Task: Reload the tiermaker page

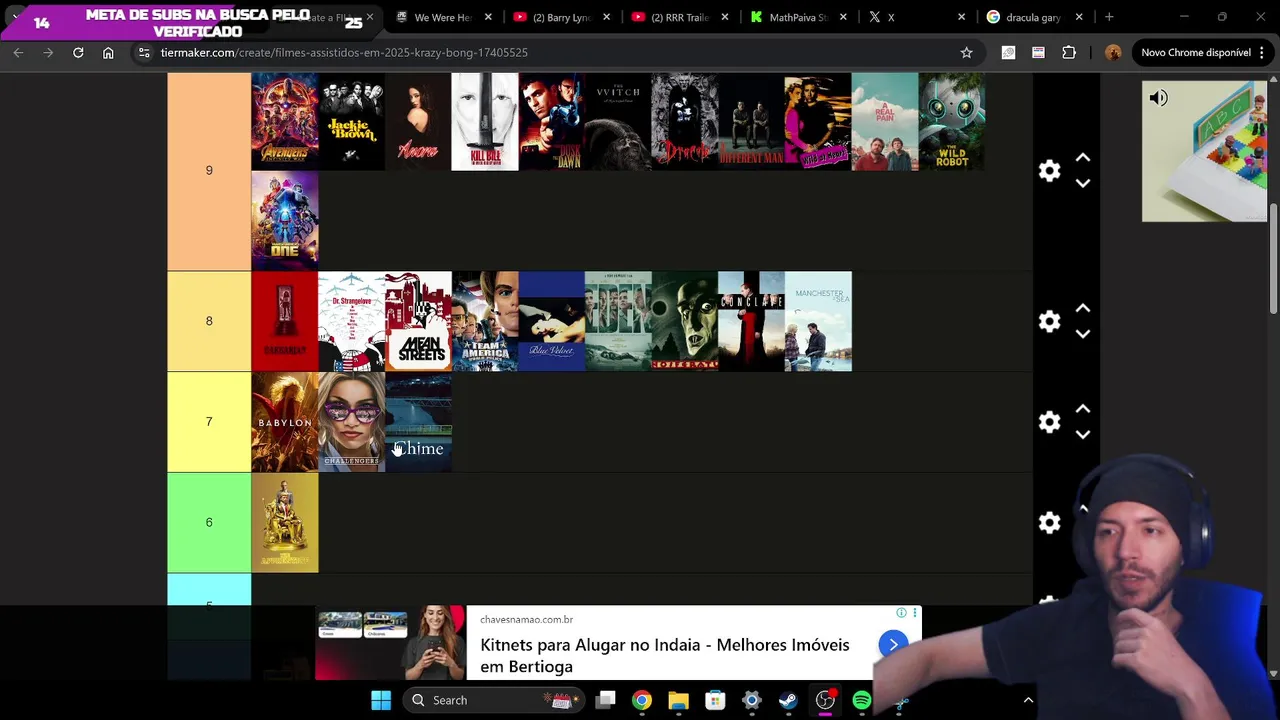Action: (x=78, y=52)
